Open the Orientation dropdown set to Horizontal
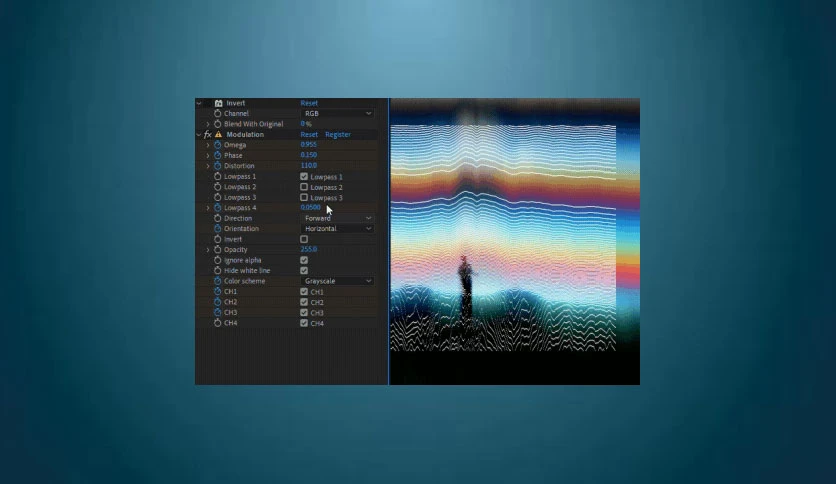Image resolution: width=836 pixels, height=484 pixels. coord(337,229)
